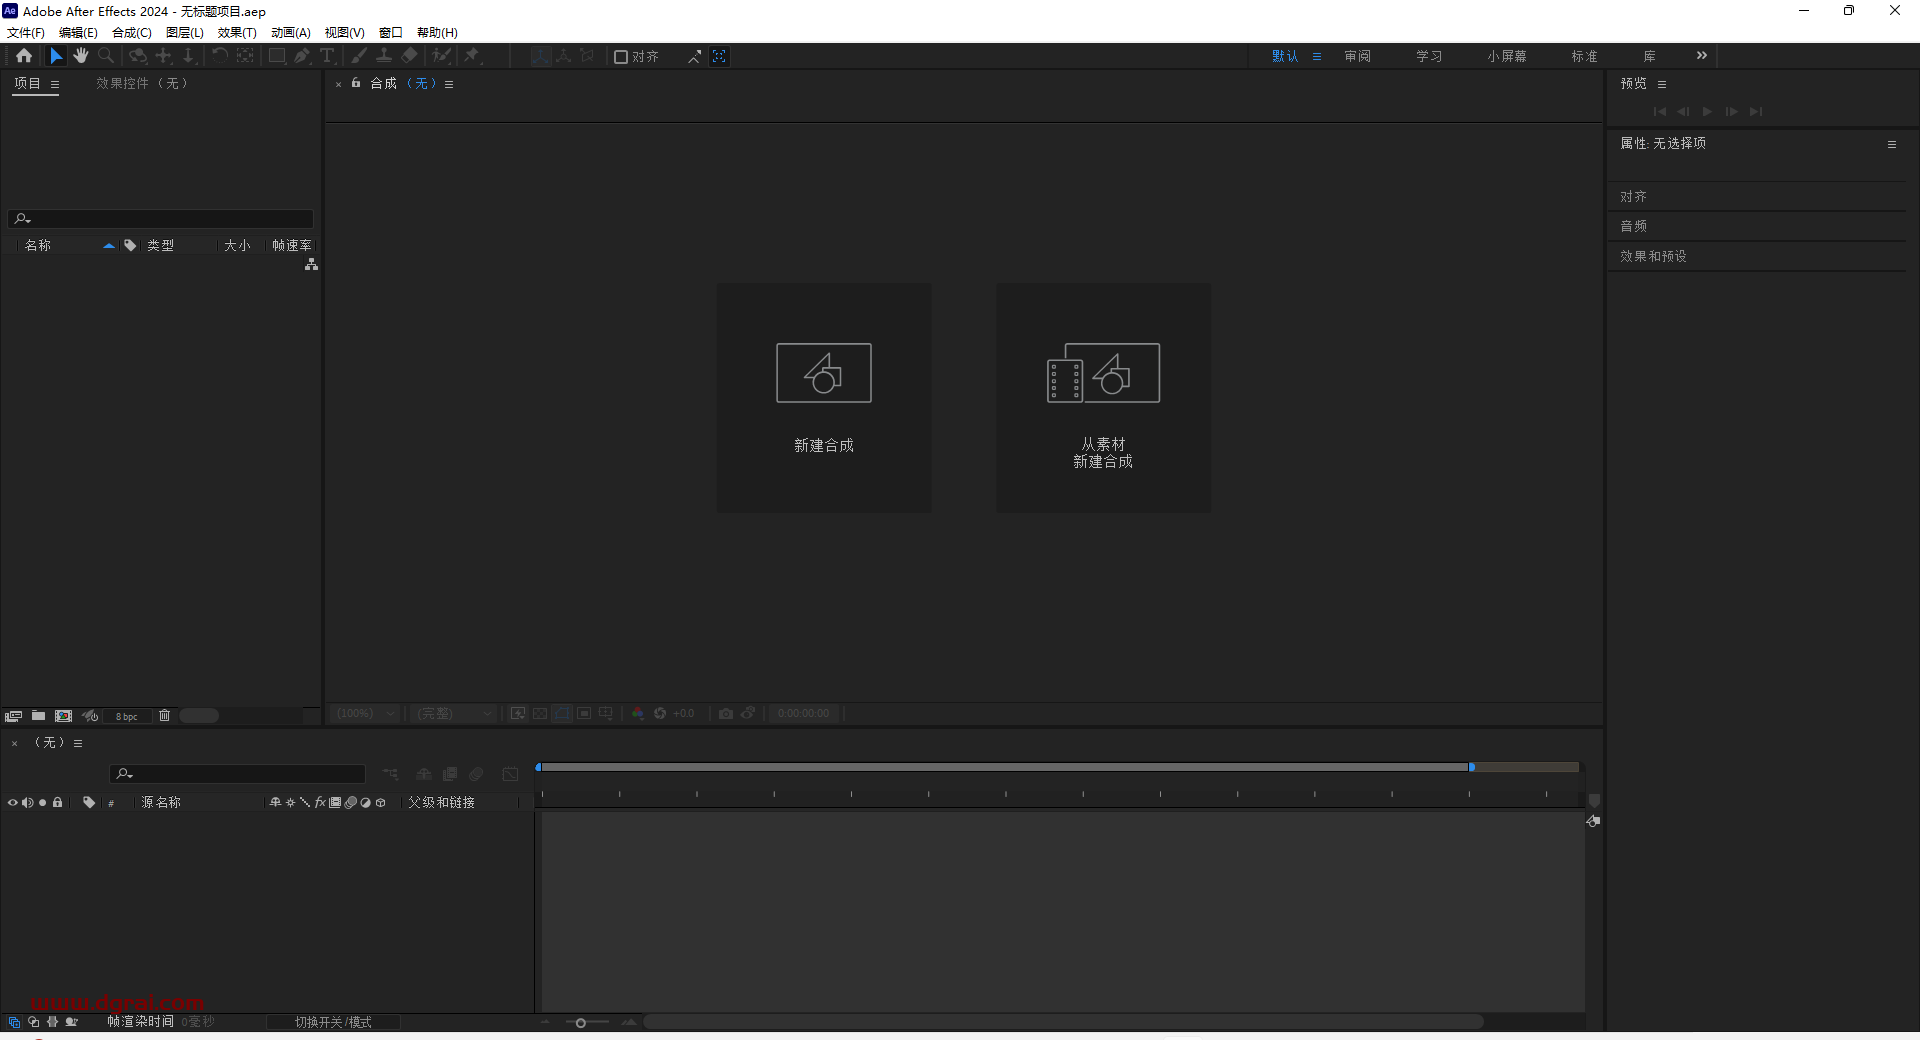Select the Hand tool
Viewport: 1920px width, 1040px height.
pyautogui.click(x=81, y=56)
